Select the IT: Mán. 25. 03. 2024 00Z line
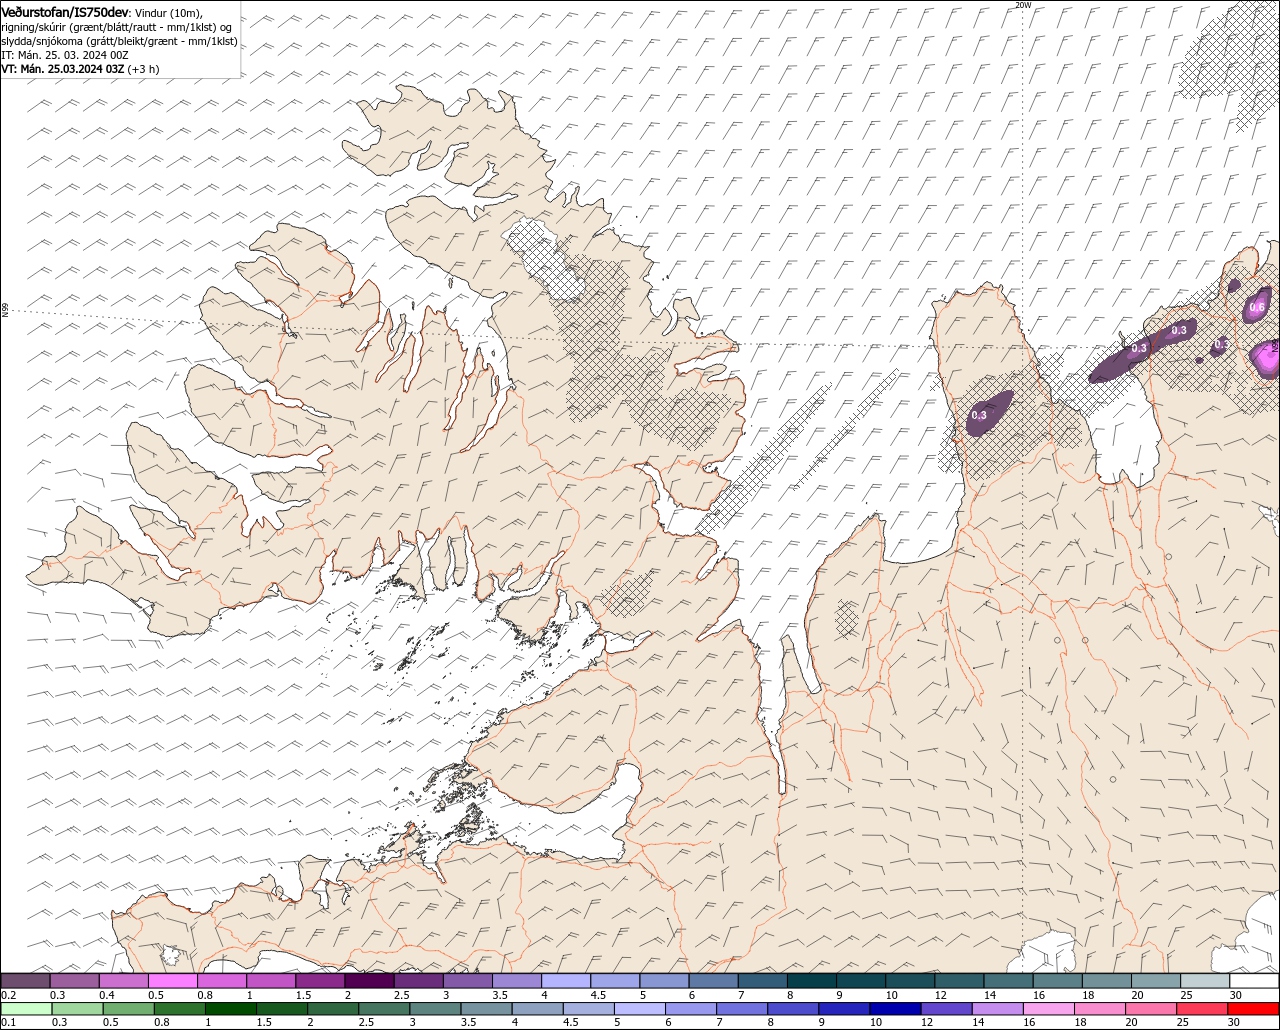Screen dimensions: 1280x1030 [x=63, y=55]
